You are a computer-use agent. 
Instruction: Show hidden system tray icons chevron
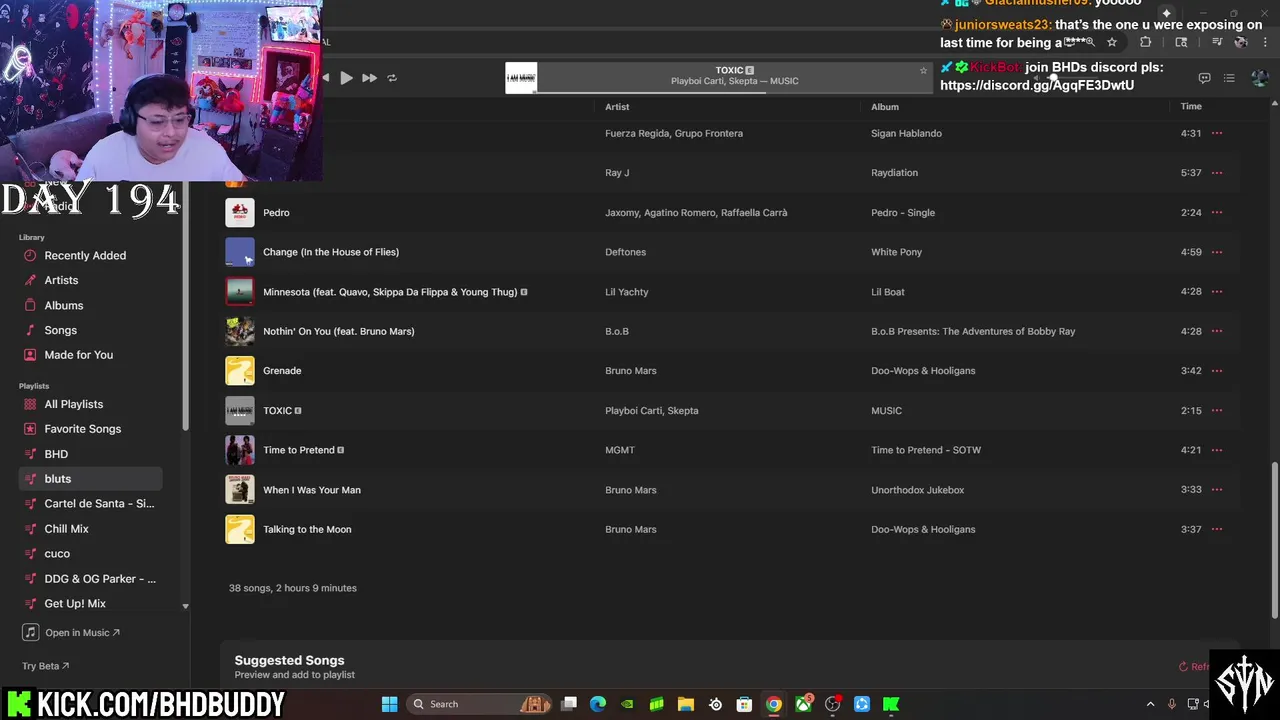[1150, 704]
